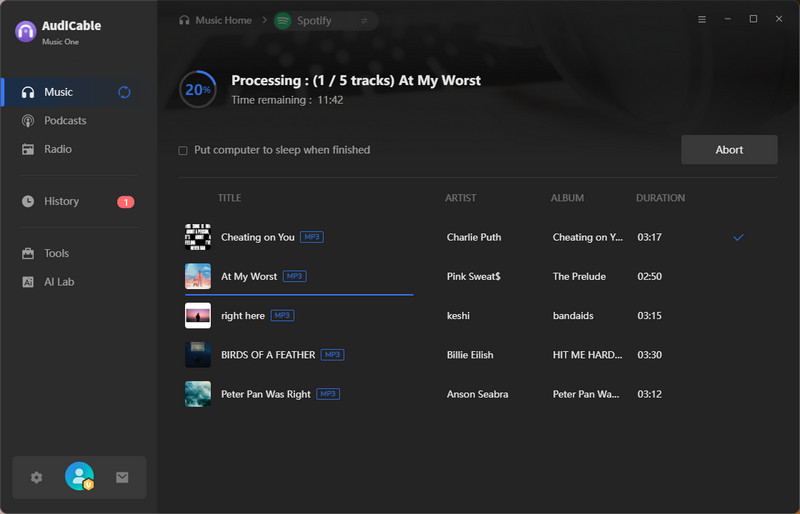Image resolution: width=800 pixels, height=514 pixels.
Task: Click artist Pink Sweat$
Action: pyautogui.click(x=473, y=277)
